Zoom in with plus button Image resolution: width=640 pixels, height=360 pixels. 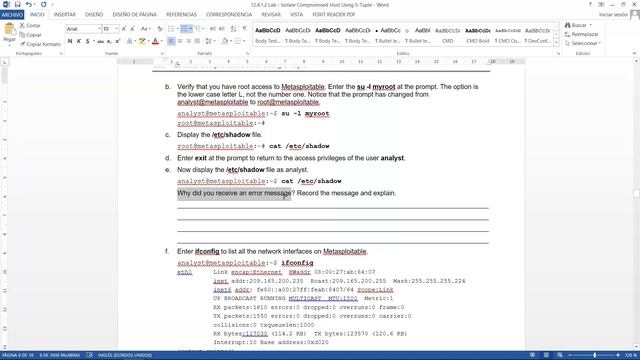(618, 355)
